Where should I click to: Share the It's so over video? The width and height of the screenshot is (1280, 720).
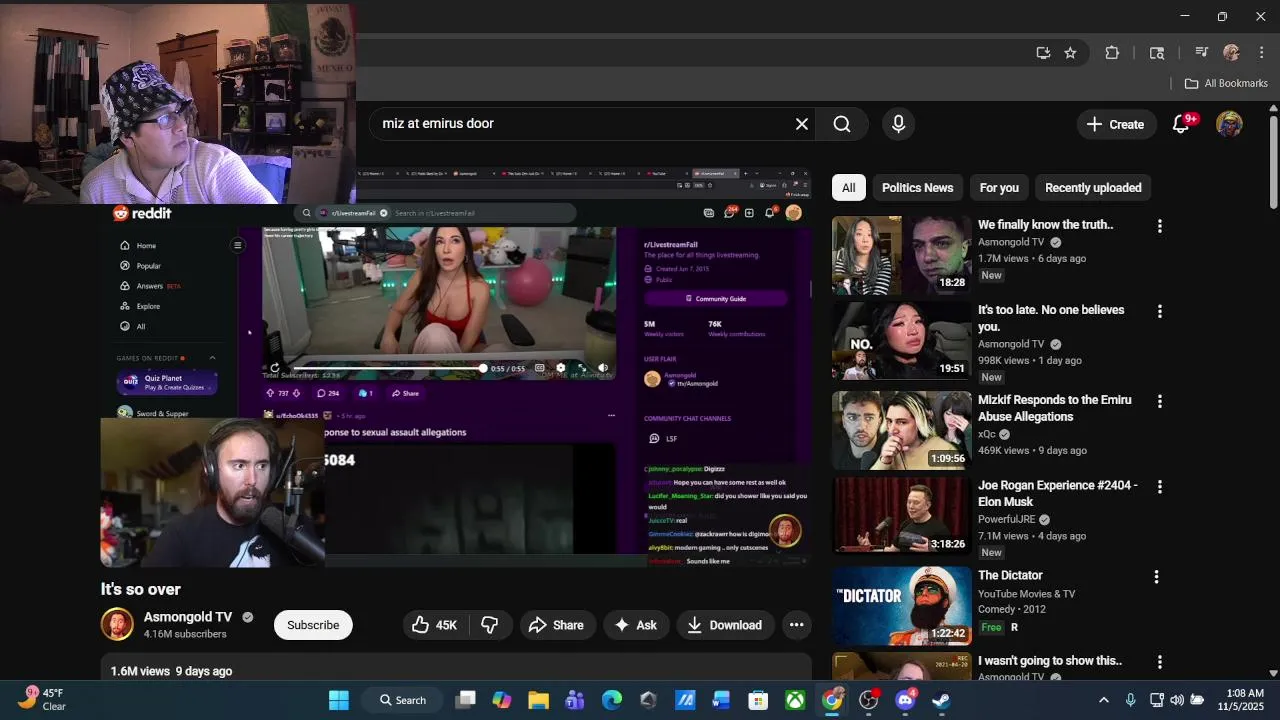pos(556,625)
